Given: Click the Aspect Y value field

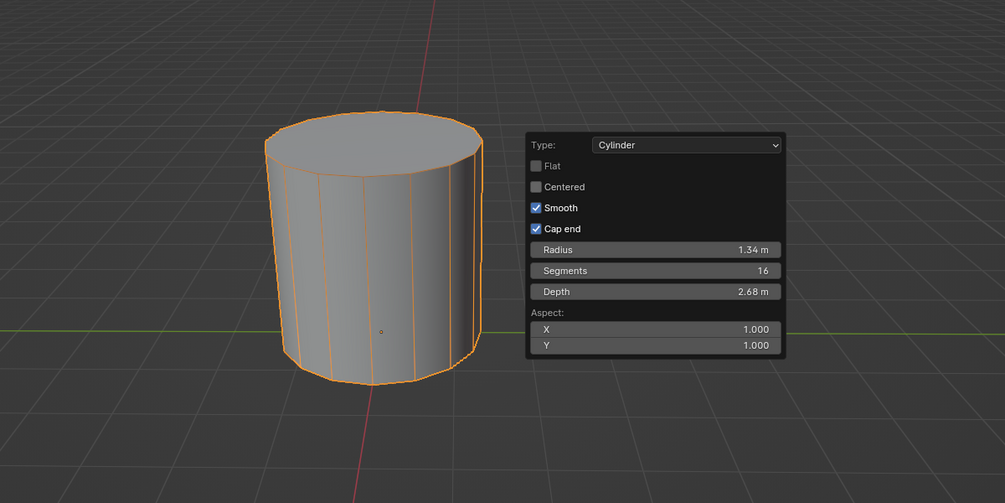Looking at the screenshot, I should tap(656, 345).
